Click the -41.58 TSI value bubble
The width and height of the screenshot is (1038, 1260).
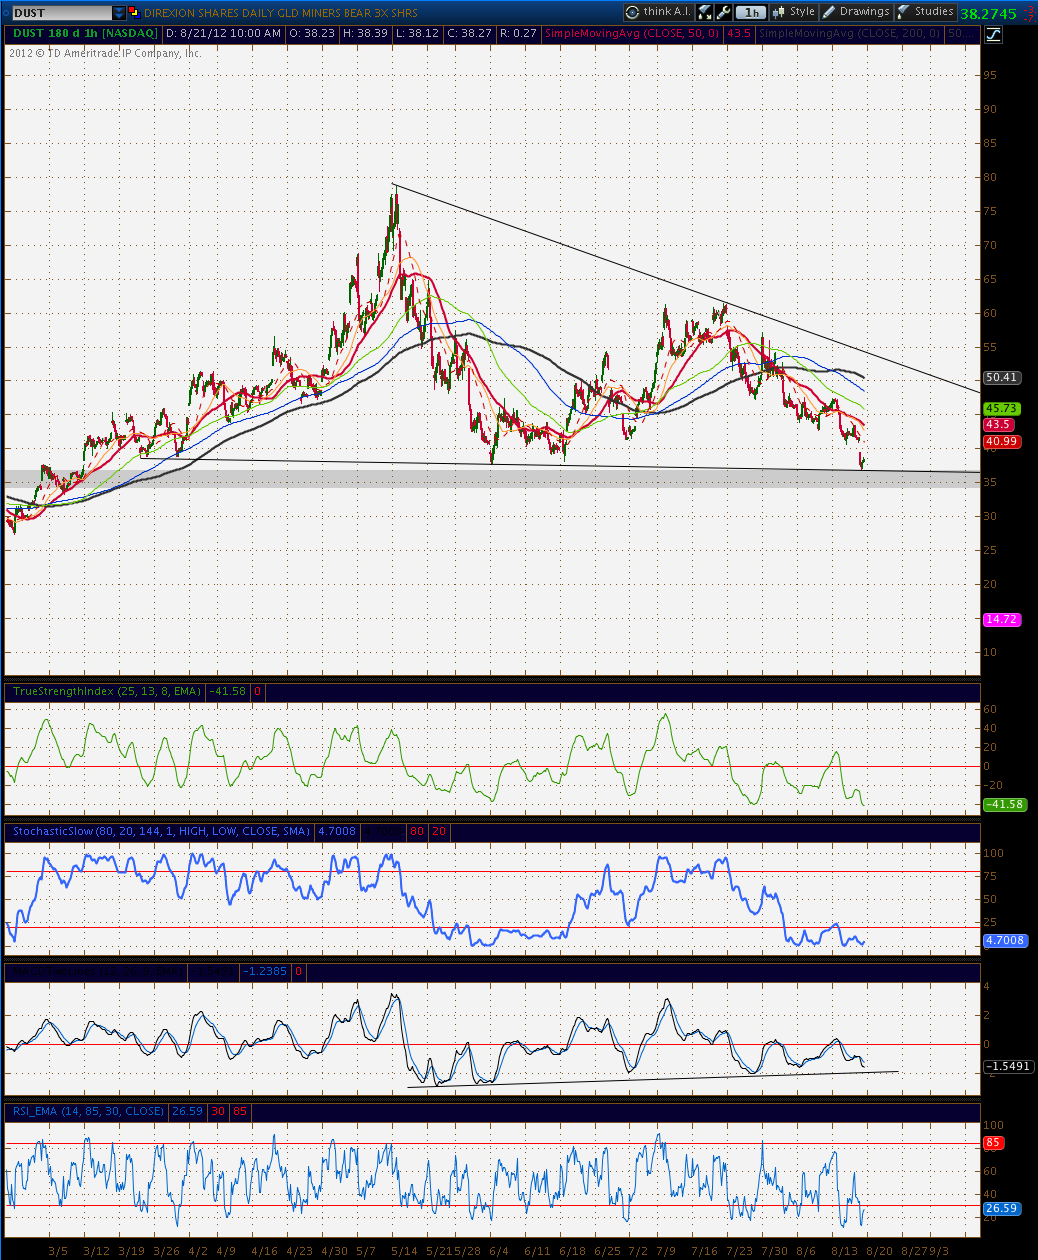pyautogui.click(x=1004, y=804)
